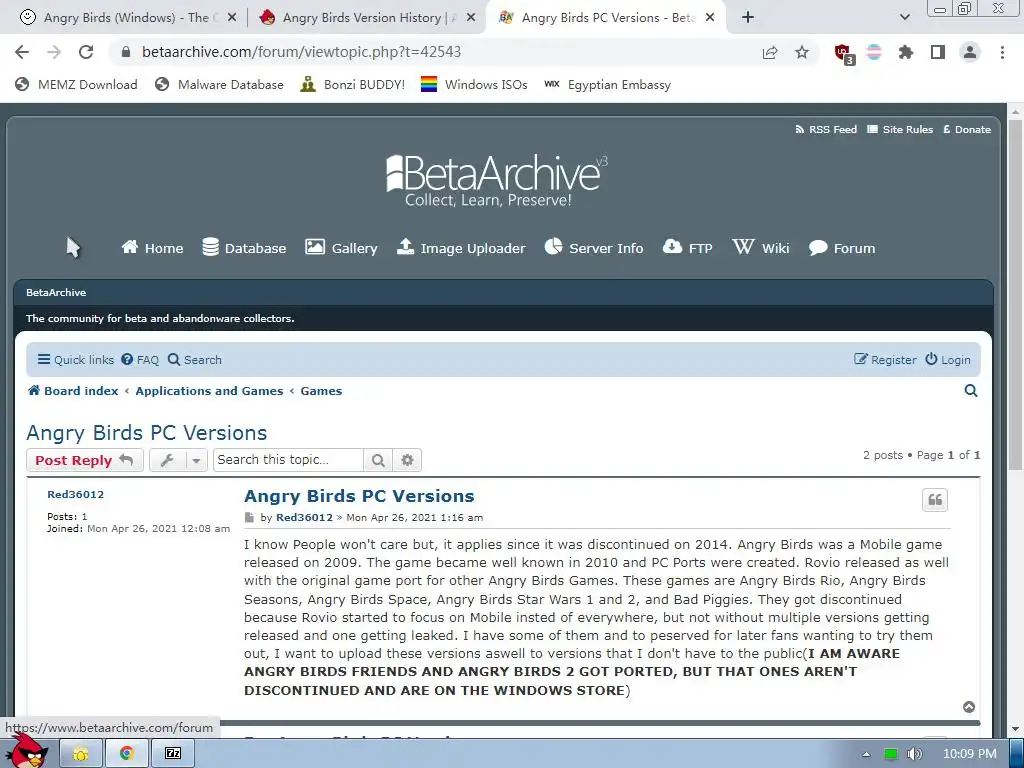Screen dimensions: 1024x768
Task: Open Gallery in site navigation
Action: (341, 248)
